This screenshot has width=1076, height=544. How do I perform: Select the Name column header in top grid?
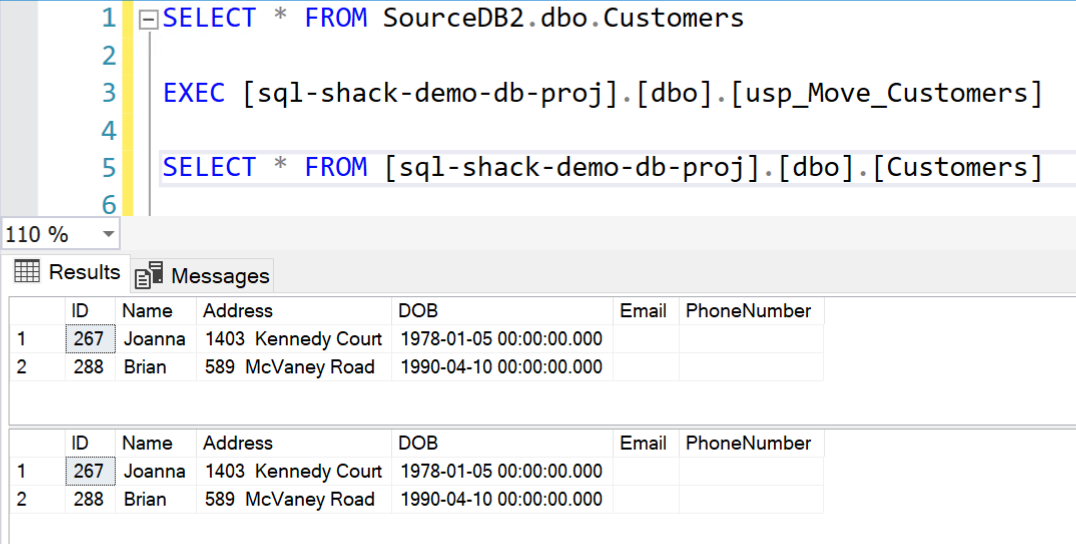pos(147,311)
